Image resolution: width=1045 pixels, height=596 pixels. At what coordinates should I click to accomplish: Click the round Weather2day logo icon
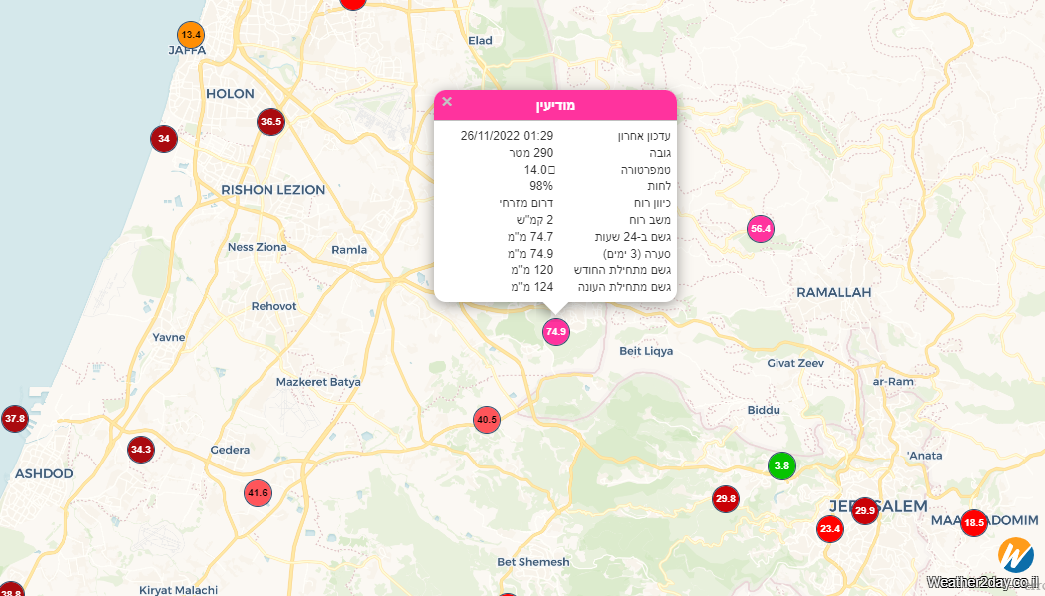[1016, 555]
